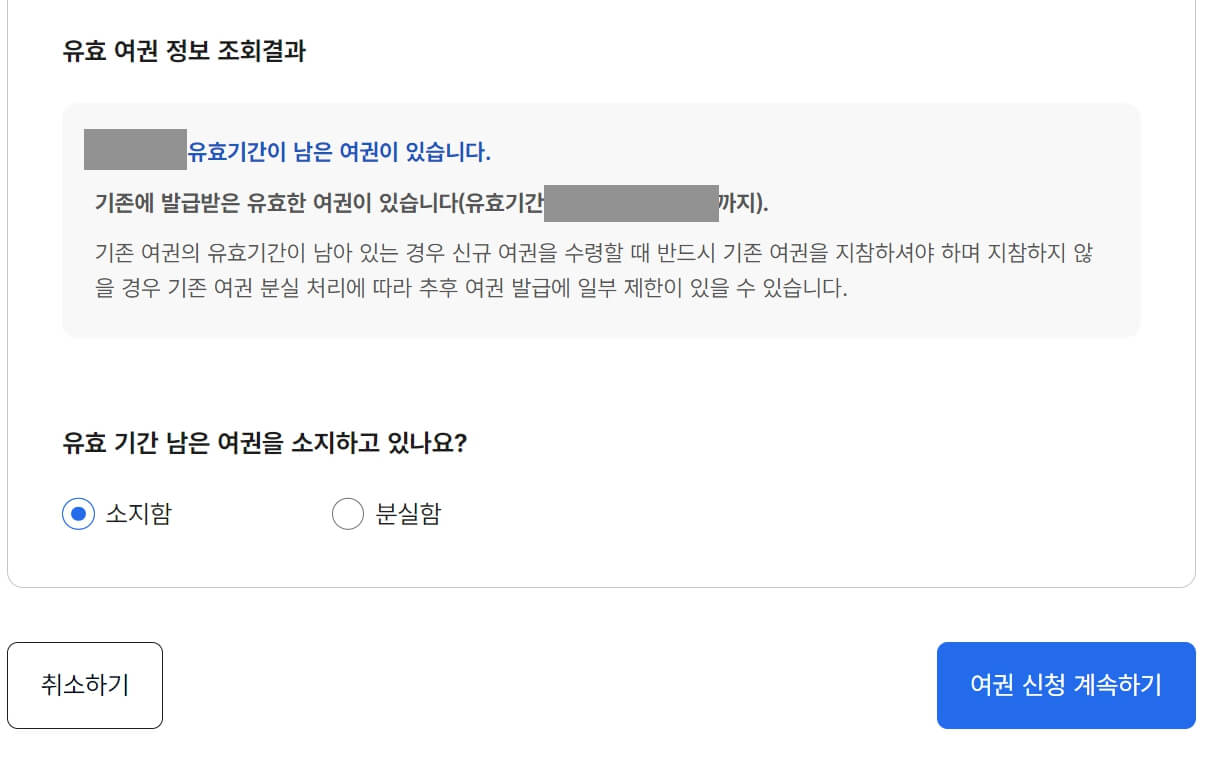Confirm passport possession by clicking 소지함
Viewport: 1223px width, 763px height.
pyautogui.click(x=78, y=513)
